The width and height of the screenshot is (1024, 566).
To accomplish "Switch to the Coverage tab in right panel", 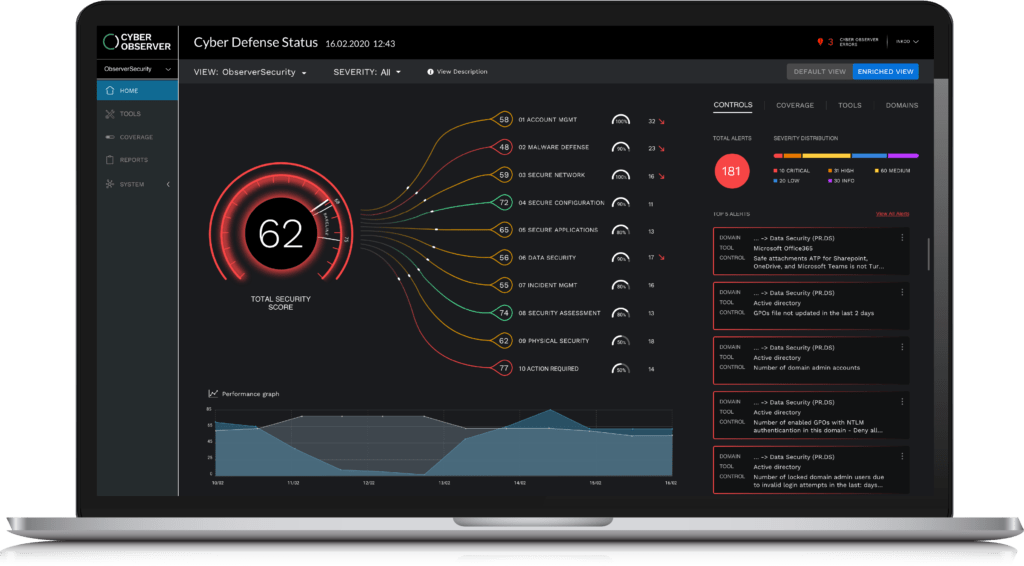I will pos(795,105).
